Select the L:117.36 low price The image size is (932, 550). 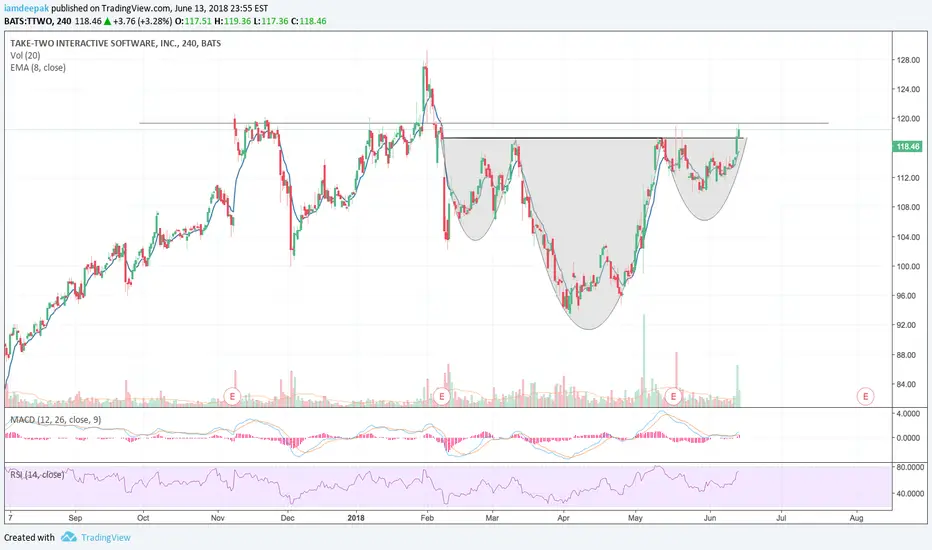pyautogui.click(x=270, y=21)
